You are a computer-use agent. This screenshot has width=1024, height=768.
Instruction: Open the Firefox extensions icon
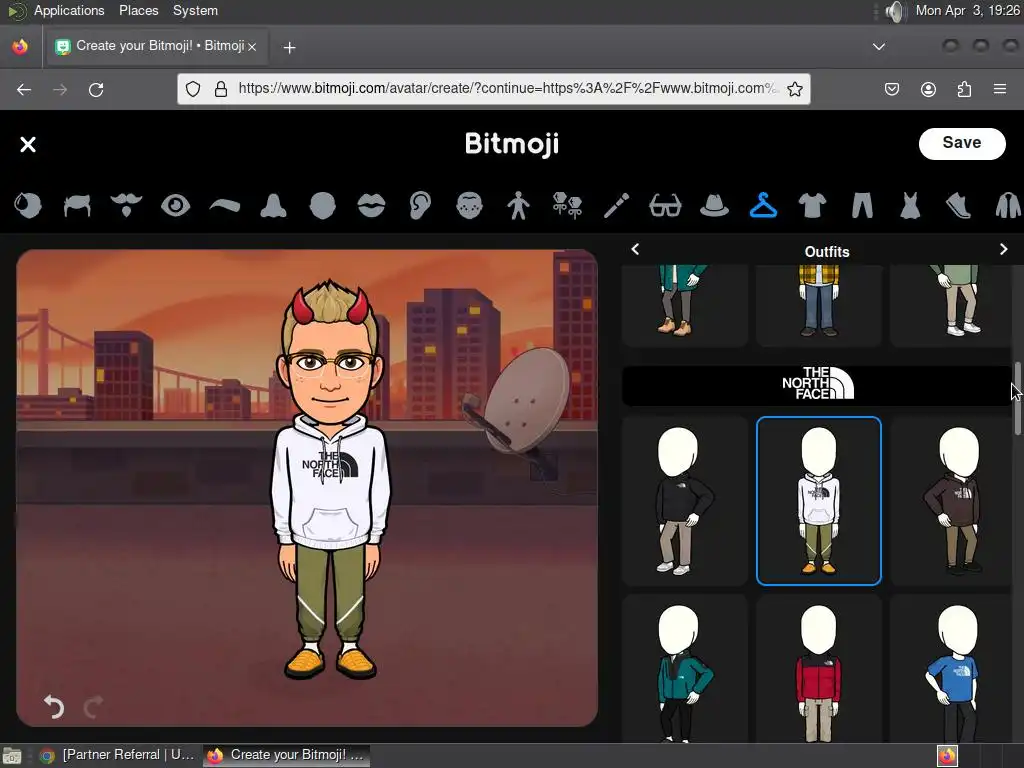964,89
